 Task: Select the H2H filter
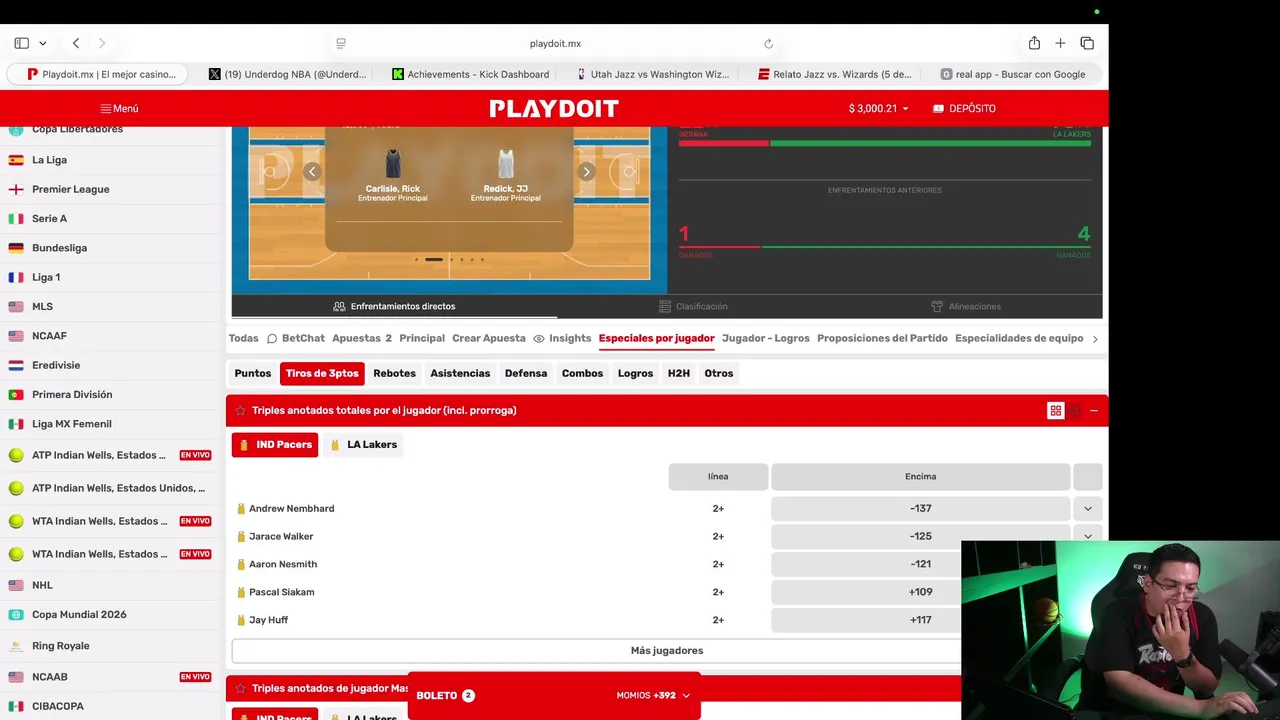[679, 373]
